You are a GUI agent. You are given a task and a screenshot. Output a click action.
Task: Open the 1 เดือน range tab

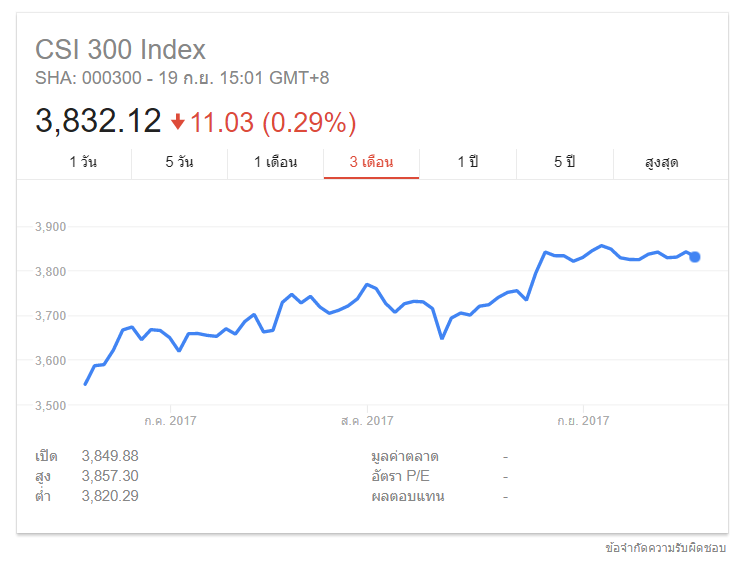(x=275, y=162)
